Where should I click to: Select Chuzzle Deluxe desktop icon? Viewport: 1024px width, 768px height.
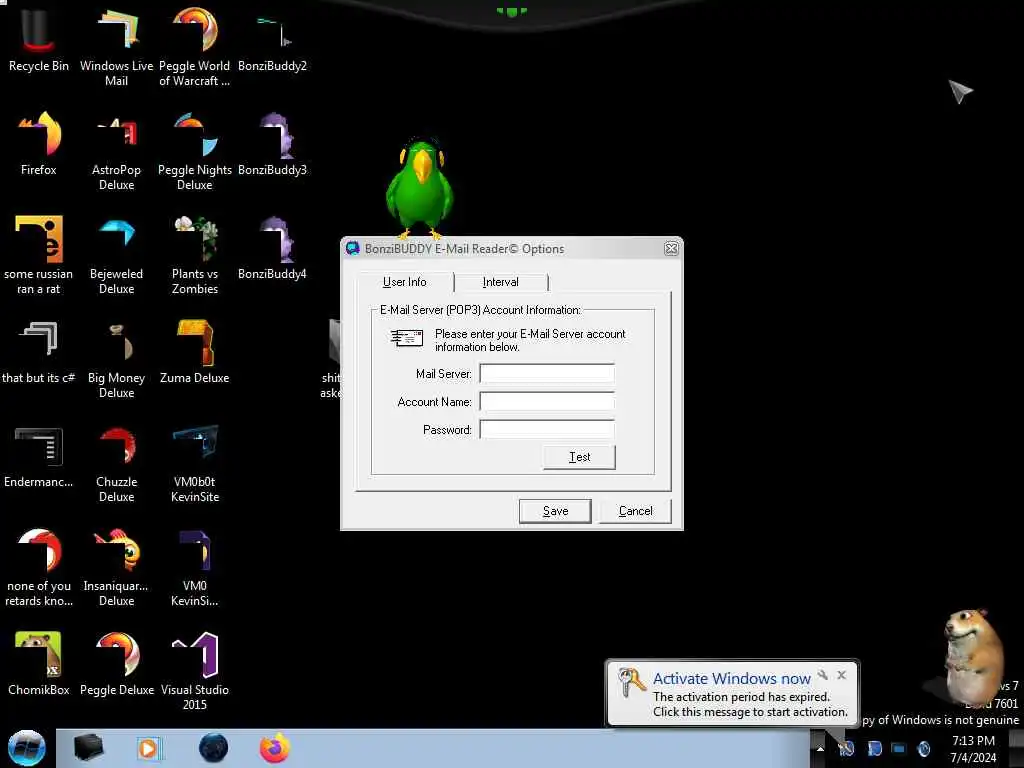tap(116, 464)
